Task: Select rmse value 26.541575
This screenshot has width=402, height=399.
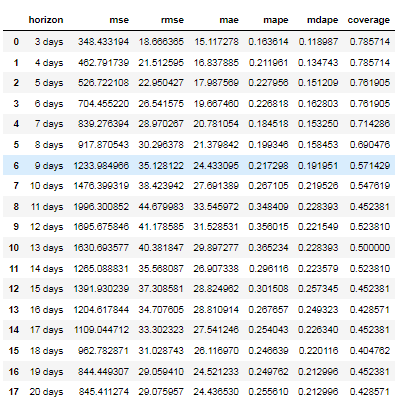Action: point(161,104)
